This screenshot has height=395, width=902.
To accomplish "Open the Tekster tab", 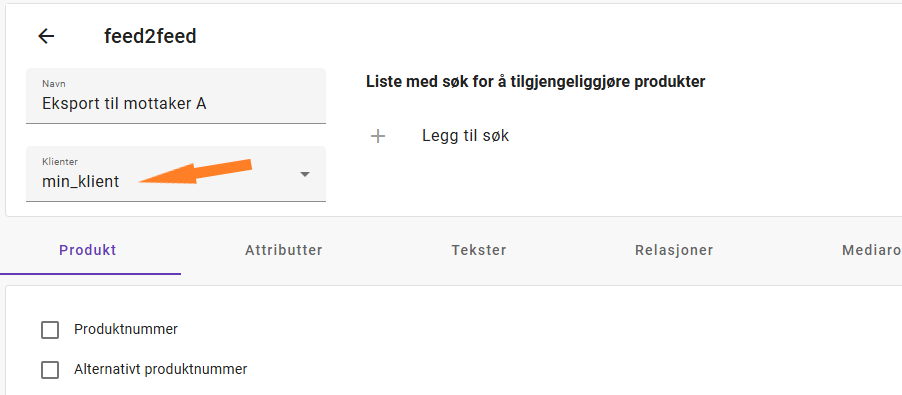I will pyautogui.click(x=479, y=251).
